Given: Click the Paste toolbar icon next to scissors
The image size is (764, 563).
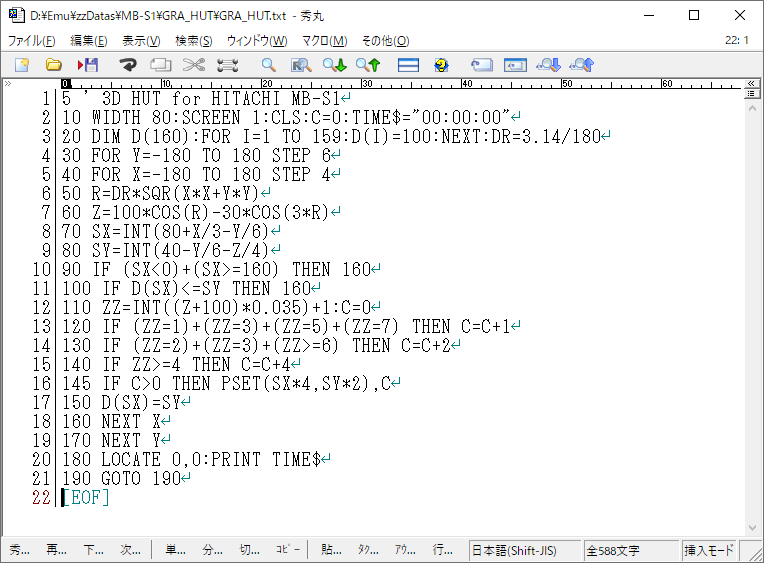Looking at the screenshot, I should [x=228, y=65].
